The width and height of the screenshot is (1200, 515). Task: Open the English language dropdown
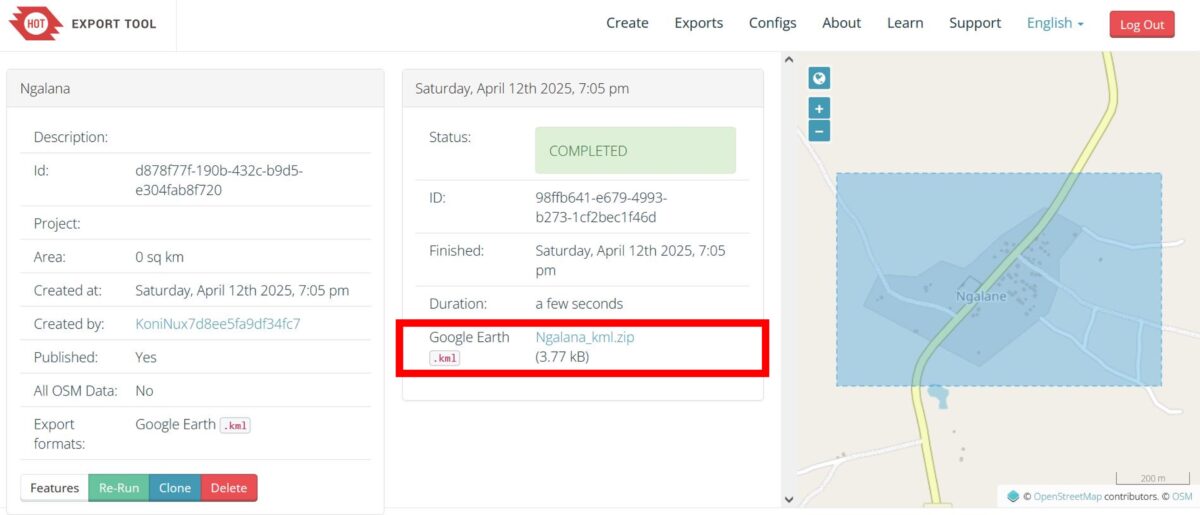coord(1055,23)
